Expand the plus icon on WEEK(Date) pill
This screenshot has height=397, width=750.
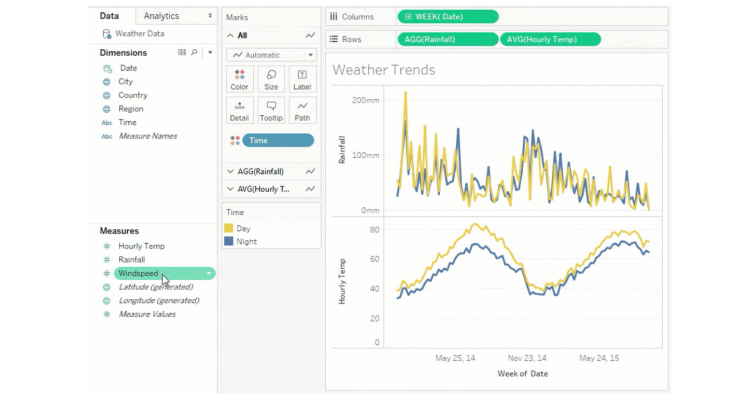(408, 17)
